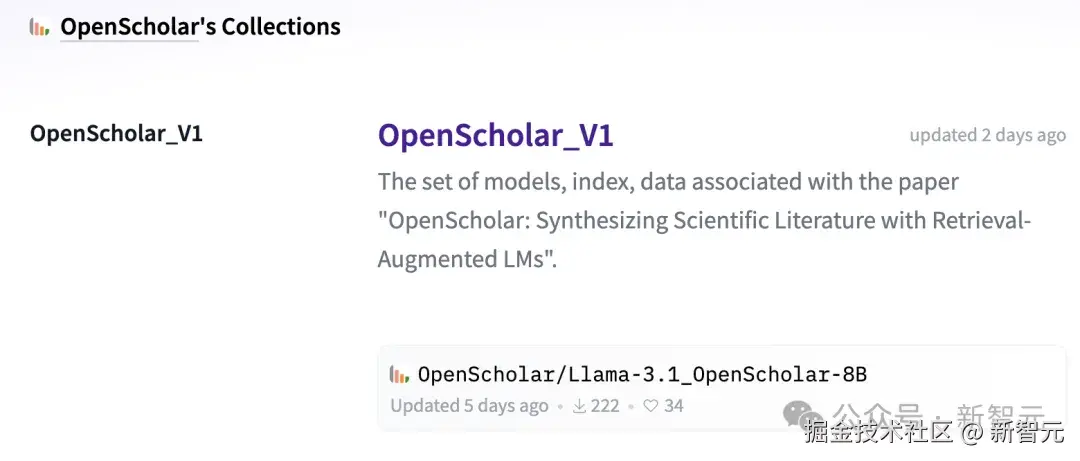Click the download count 222
The width and height of the screenshot is (1080, 461).
pyautogui.click(x=605, y=405)
